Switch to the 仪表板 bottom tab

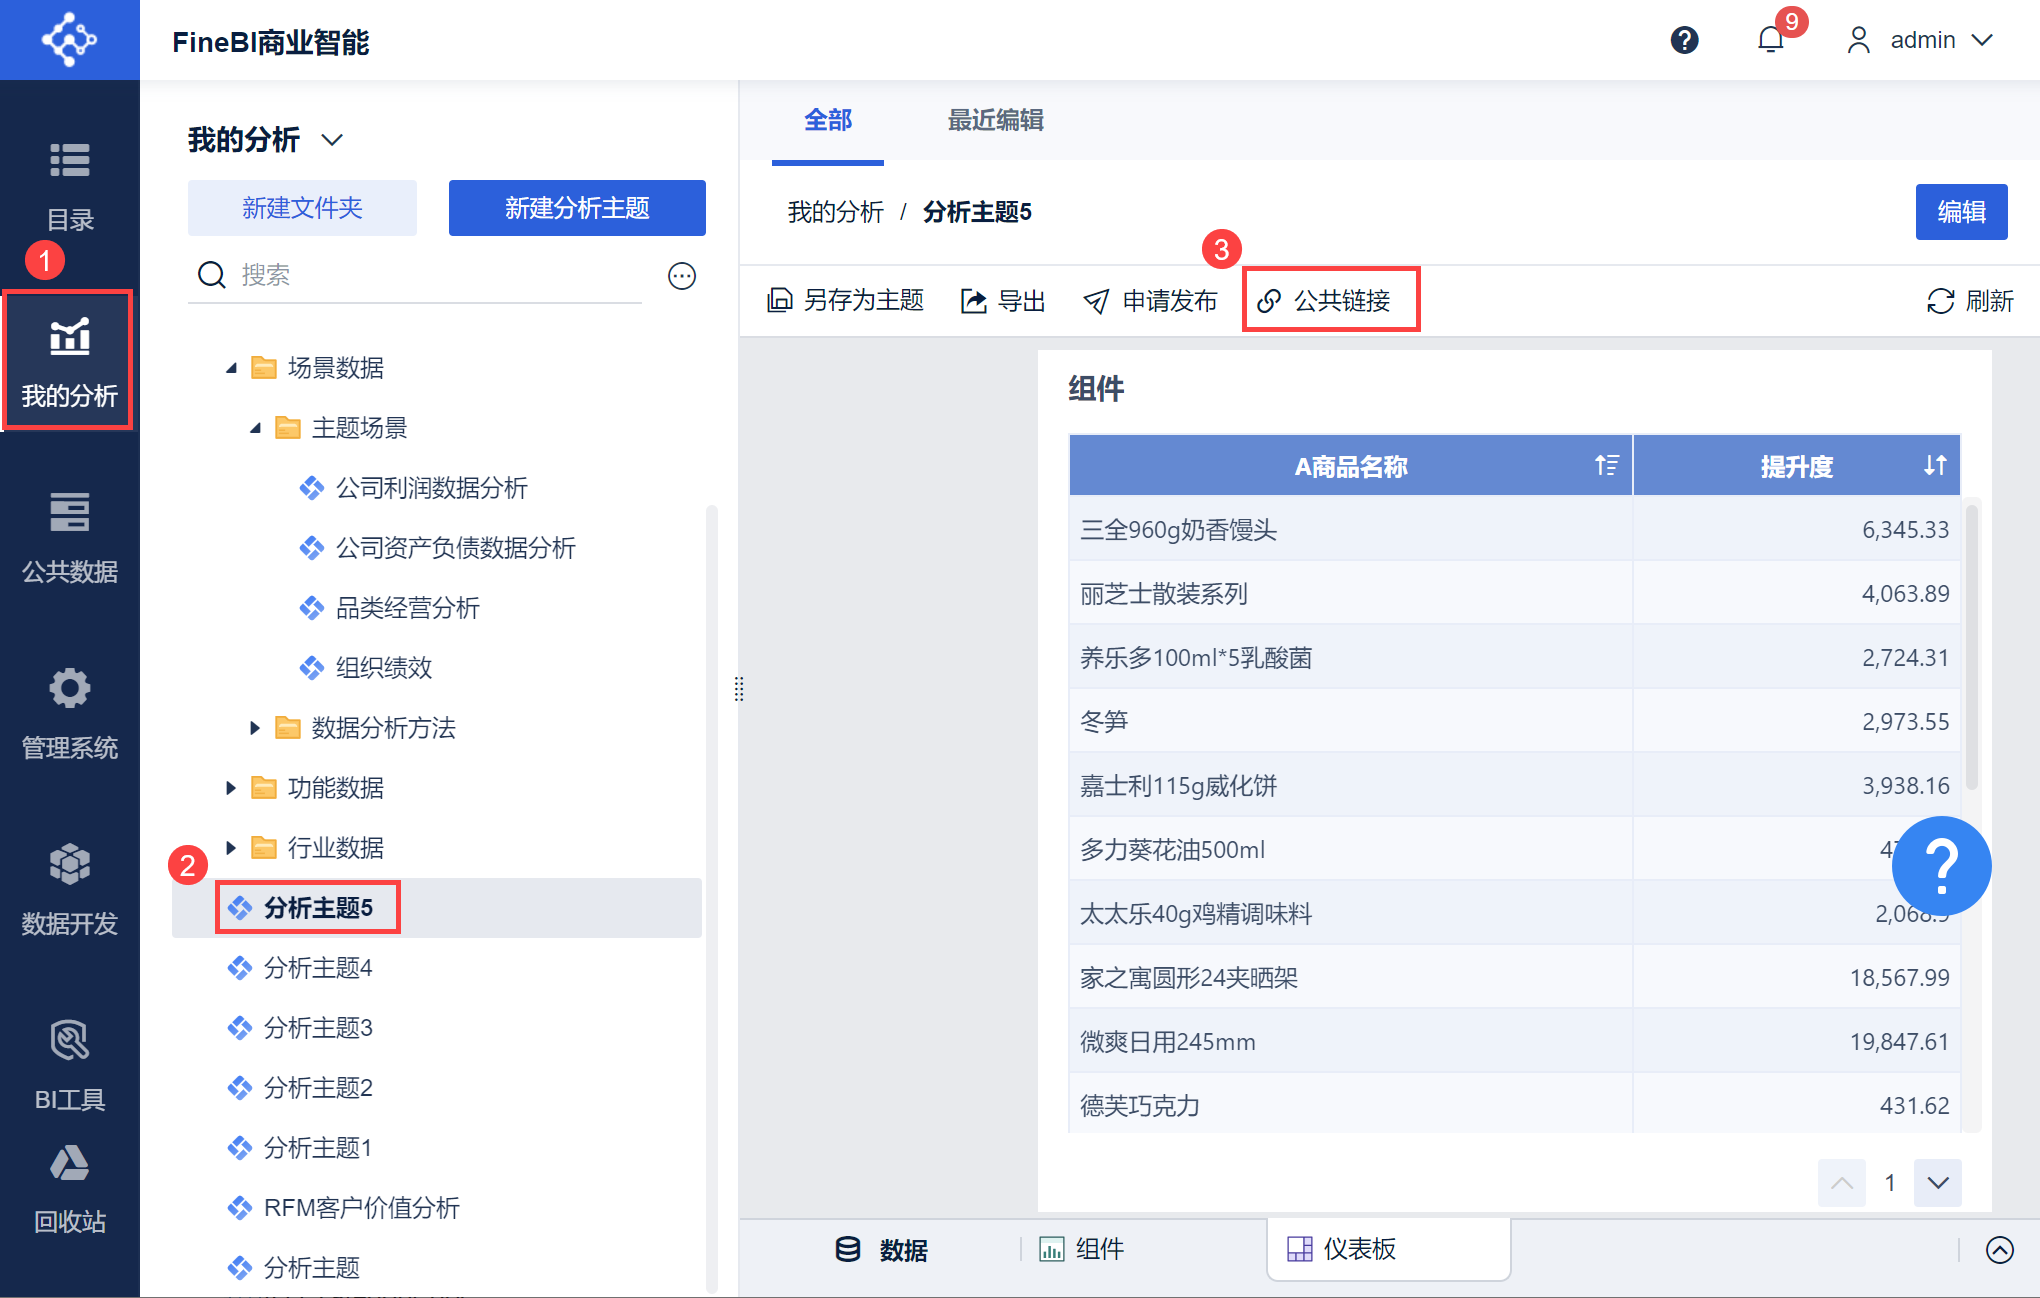coord(1358,1249)
